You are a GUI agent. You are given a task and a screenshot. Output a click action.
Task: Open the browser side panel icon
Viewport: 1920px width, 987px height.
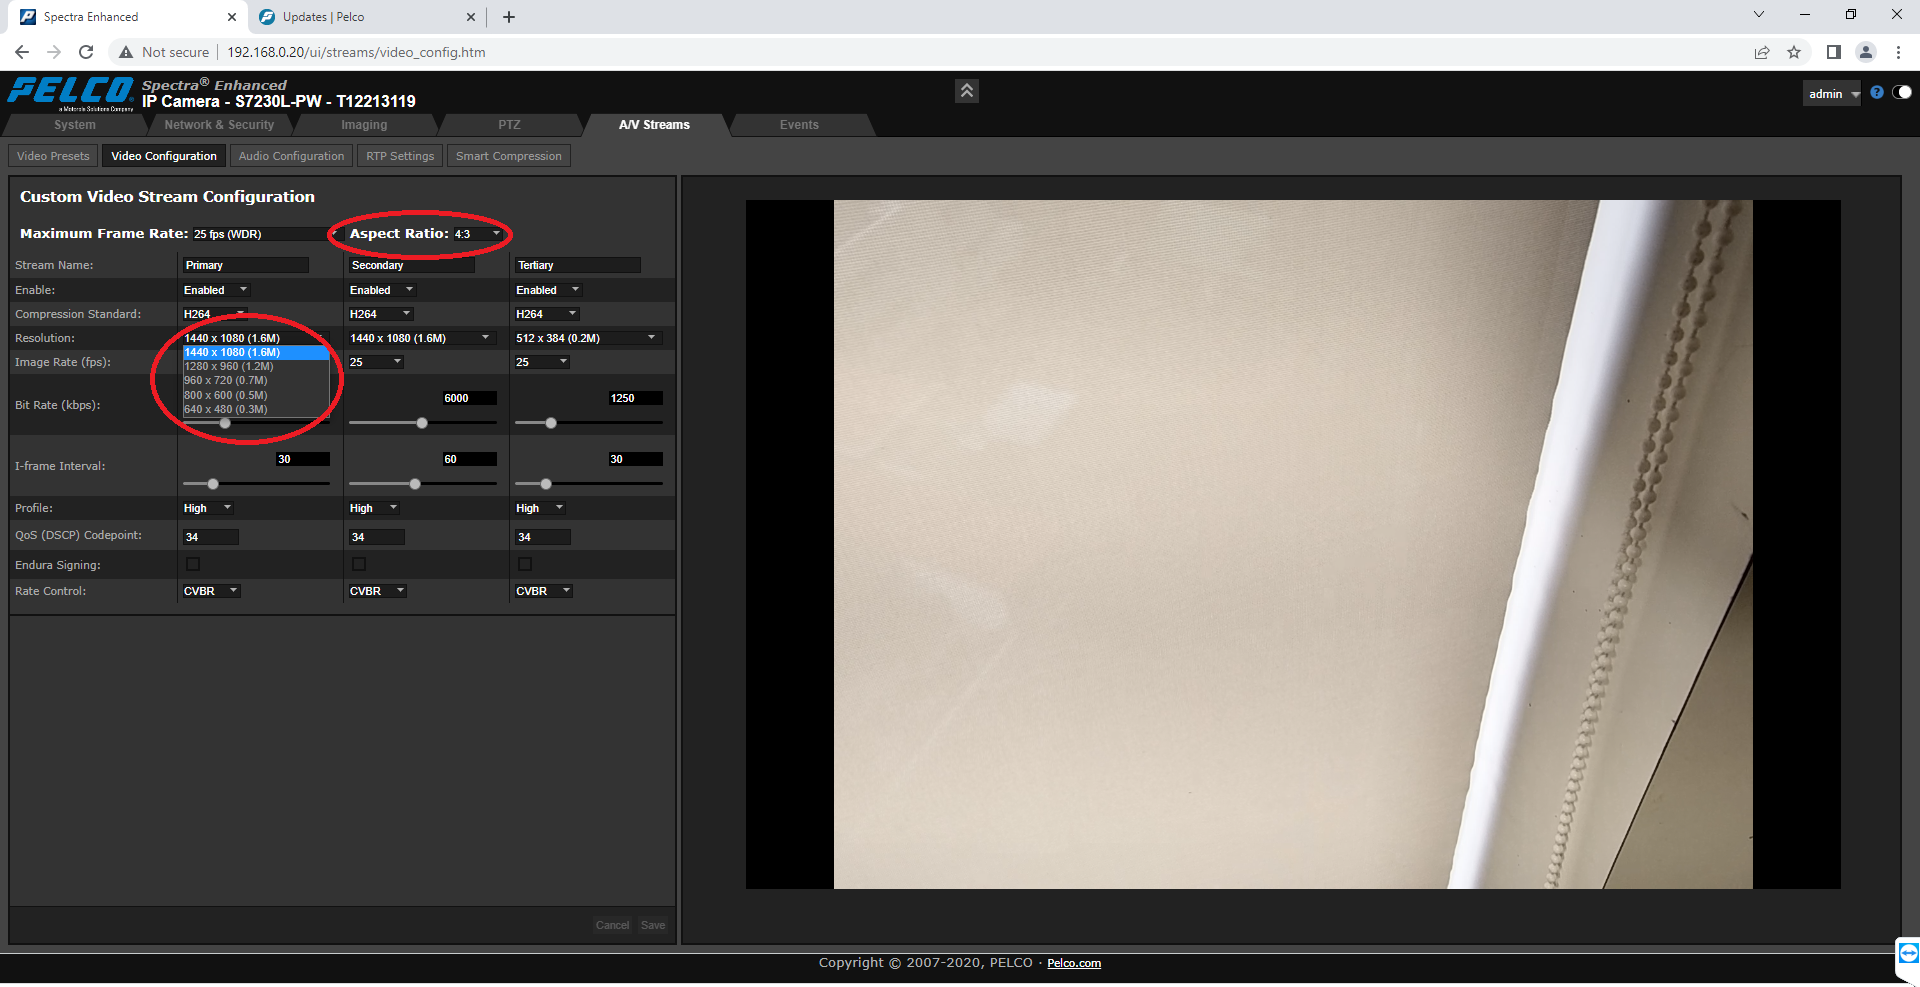[1833, 52]
